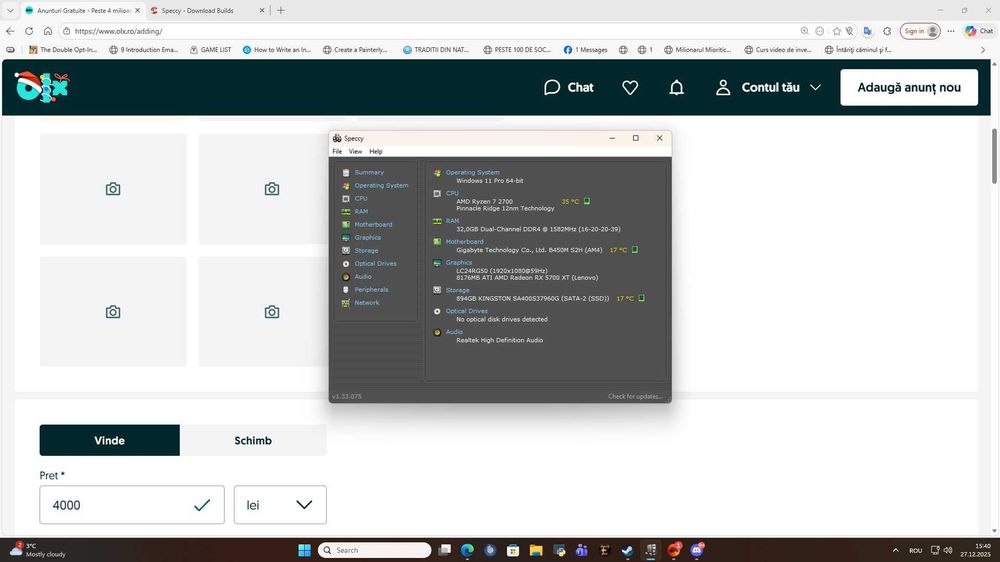Select Graphics in Speccy sidebar
The image size is (1000, 562).
point(367,237)
